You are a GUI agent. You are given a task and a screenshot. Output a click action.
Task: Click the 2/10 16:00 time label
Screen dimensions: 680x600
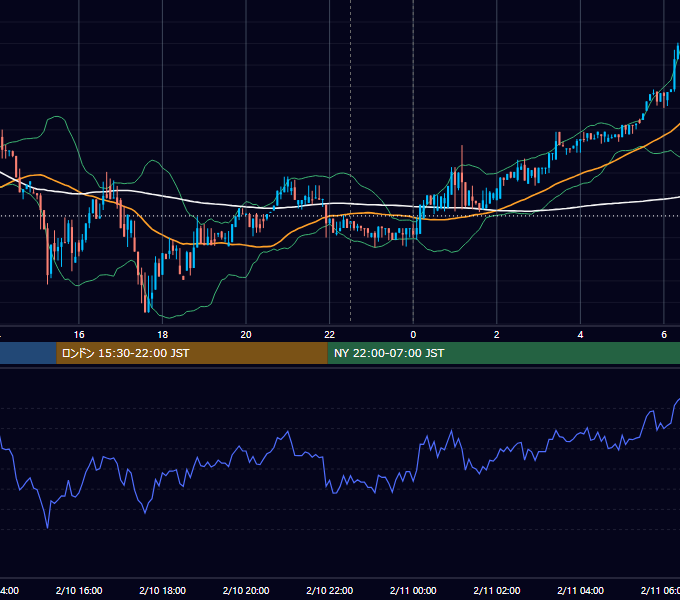tap(79, 590)
